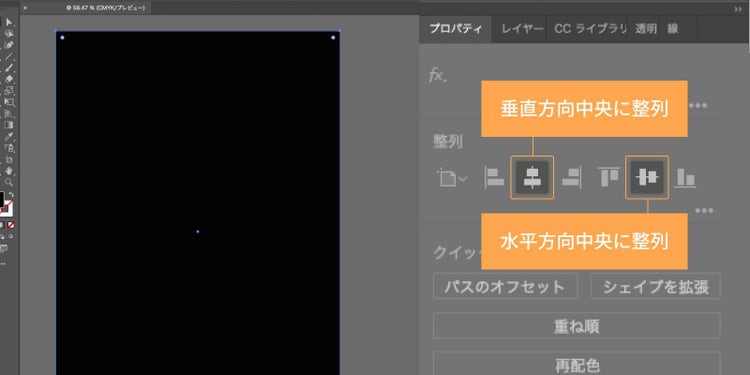Click align-center icon right of align-left

[532, 177]
